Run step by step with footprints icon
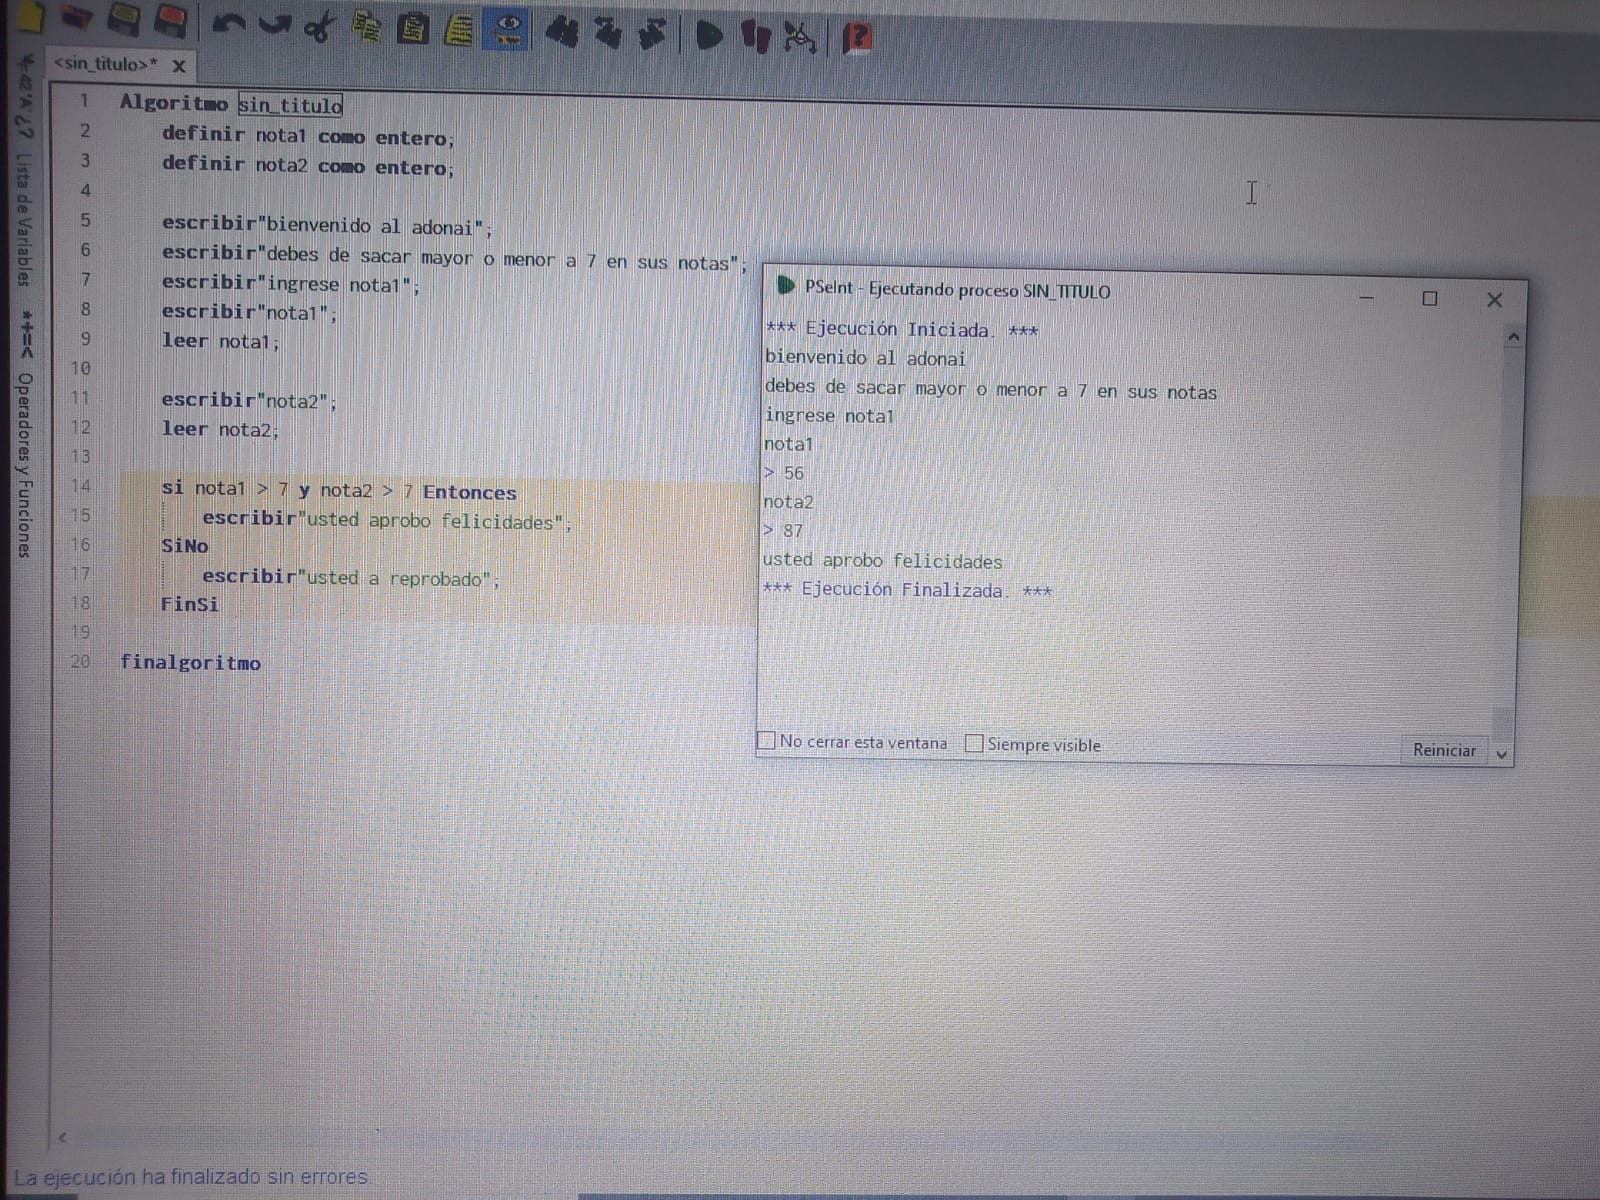The image size is (1600, 1200). tap(756, 37)
